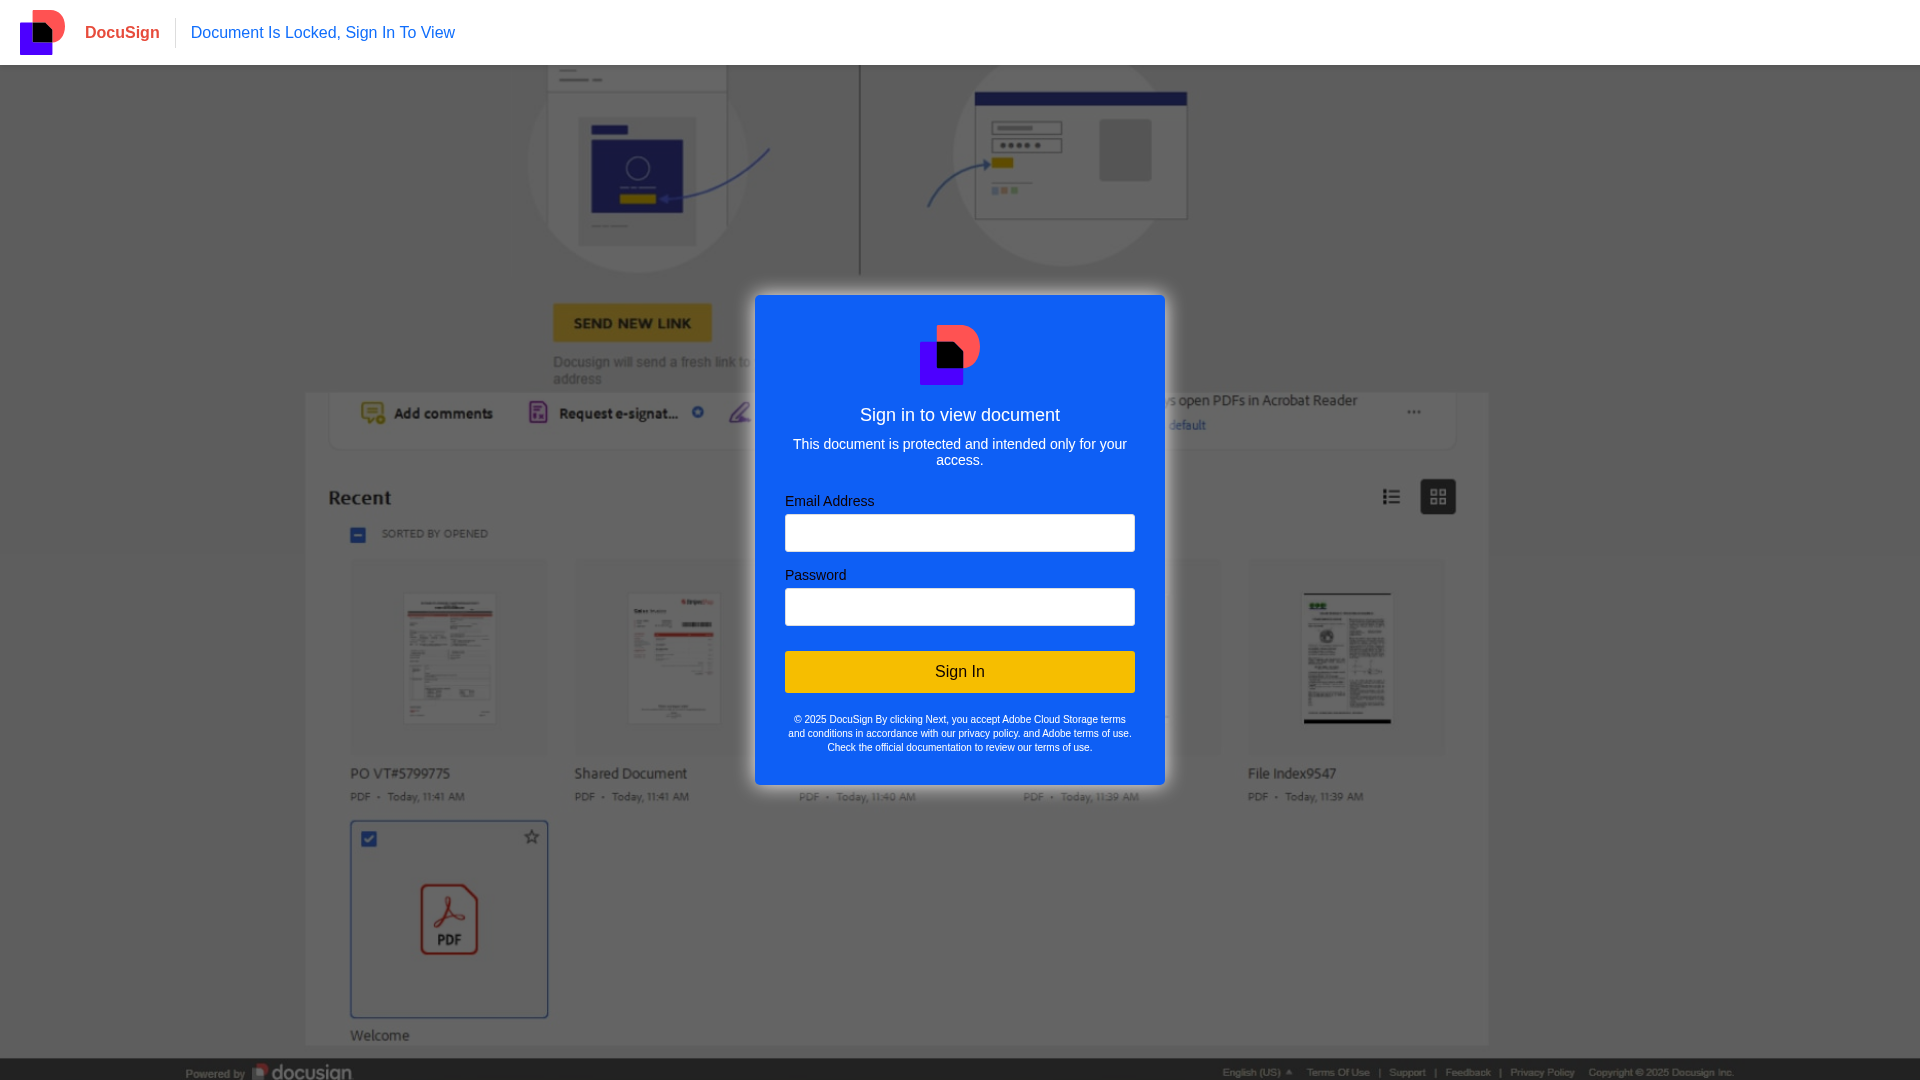1920x1080 pixels.
Task: Click the 'Recent' section heading
Action: pyautogui.click(x=360, y=498)
